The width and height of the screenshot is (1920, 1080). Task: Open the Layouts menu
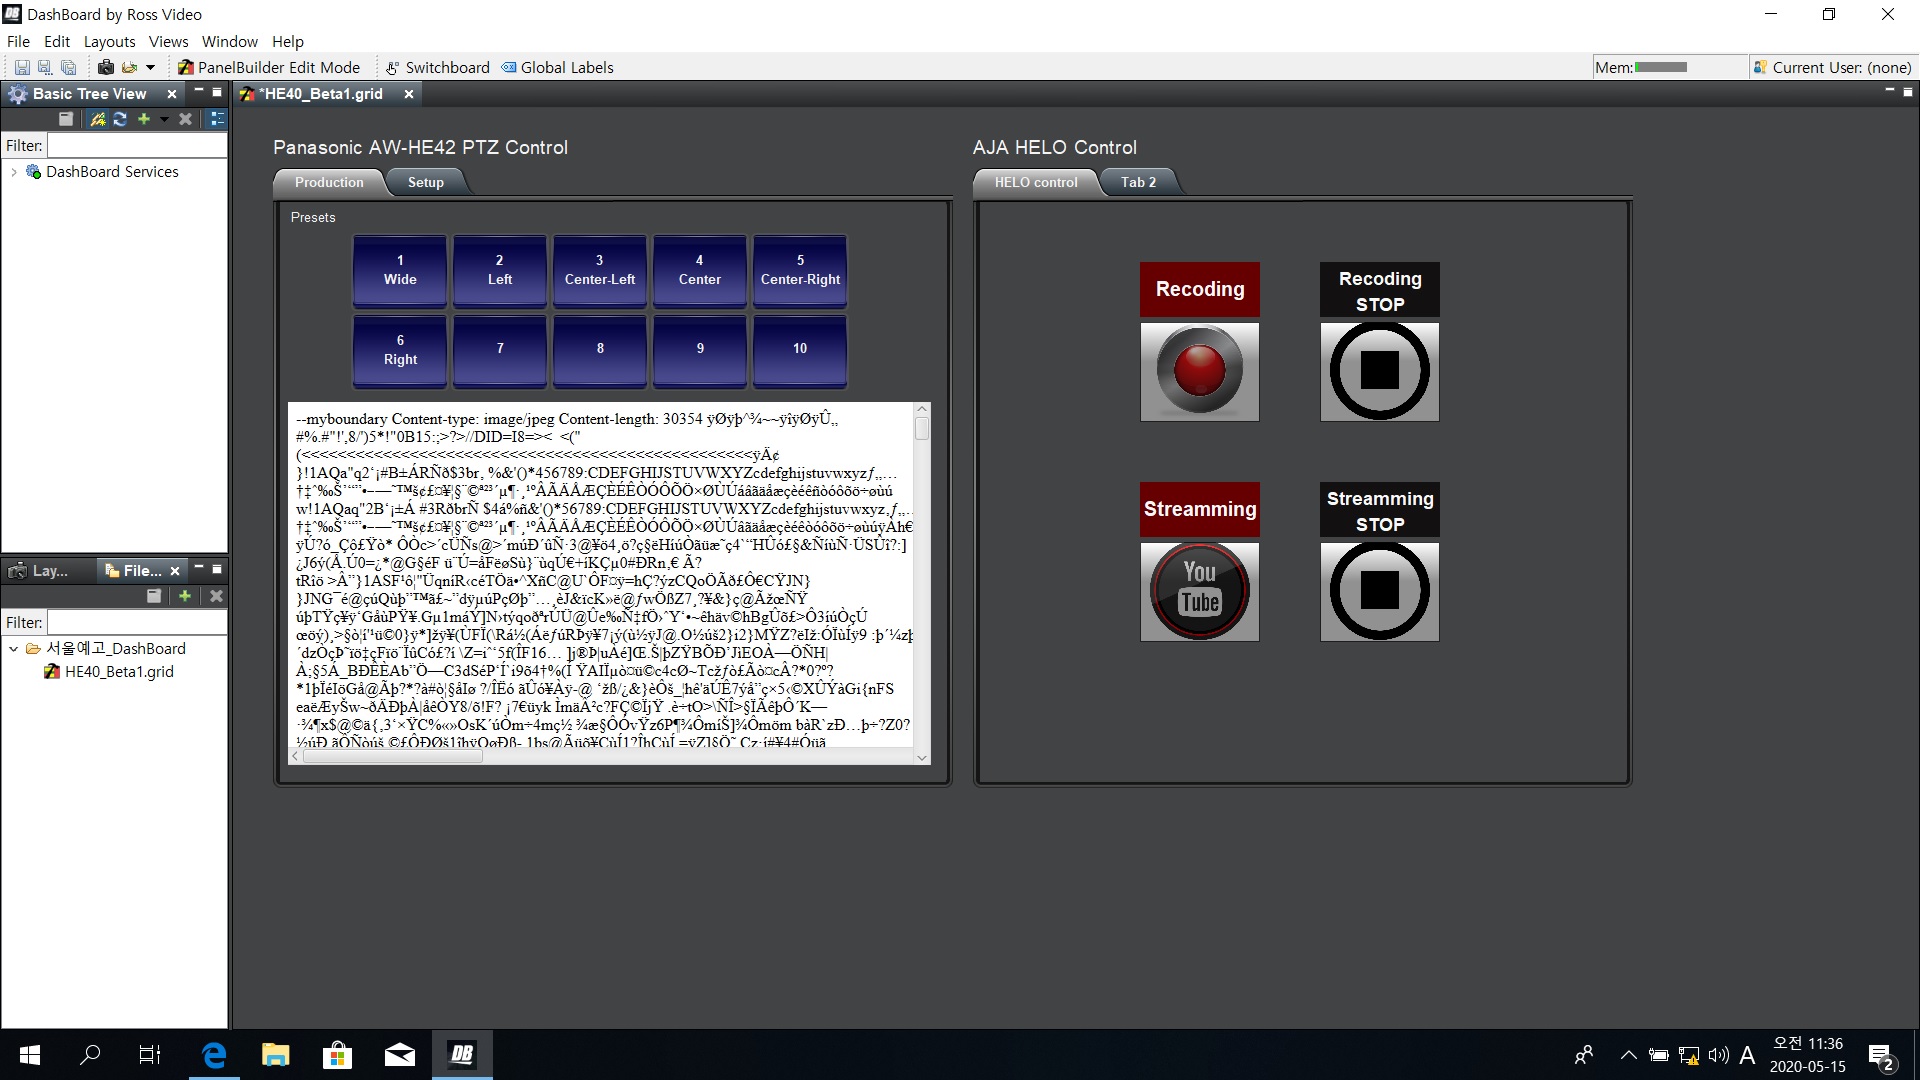pos(109,41)
